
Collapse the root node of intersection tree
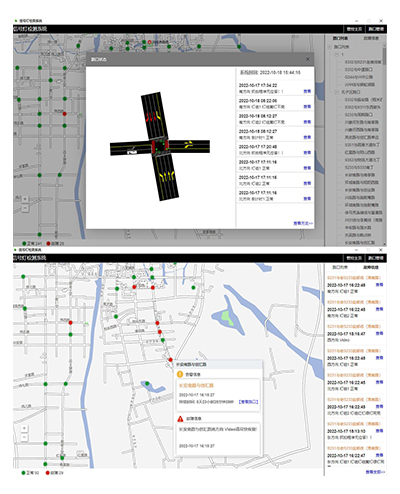(330, 47)
